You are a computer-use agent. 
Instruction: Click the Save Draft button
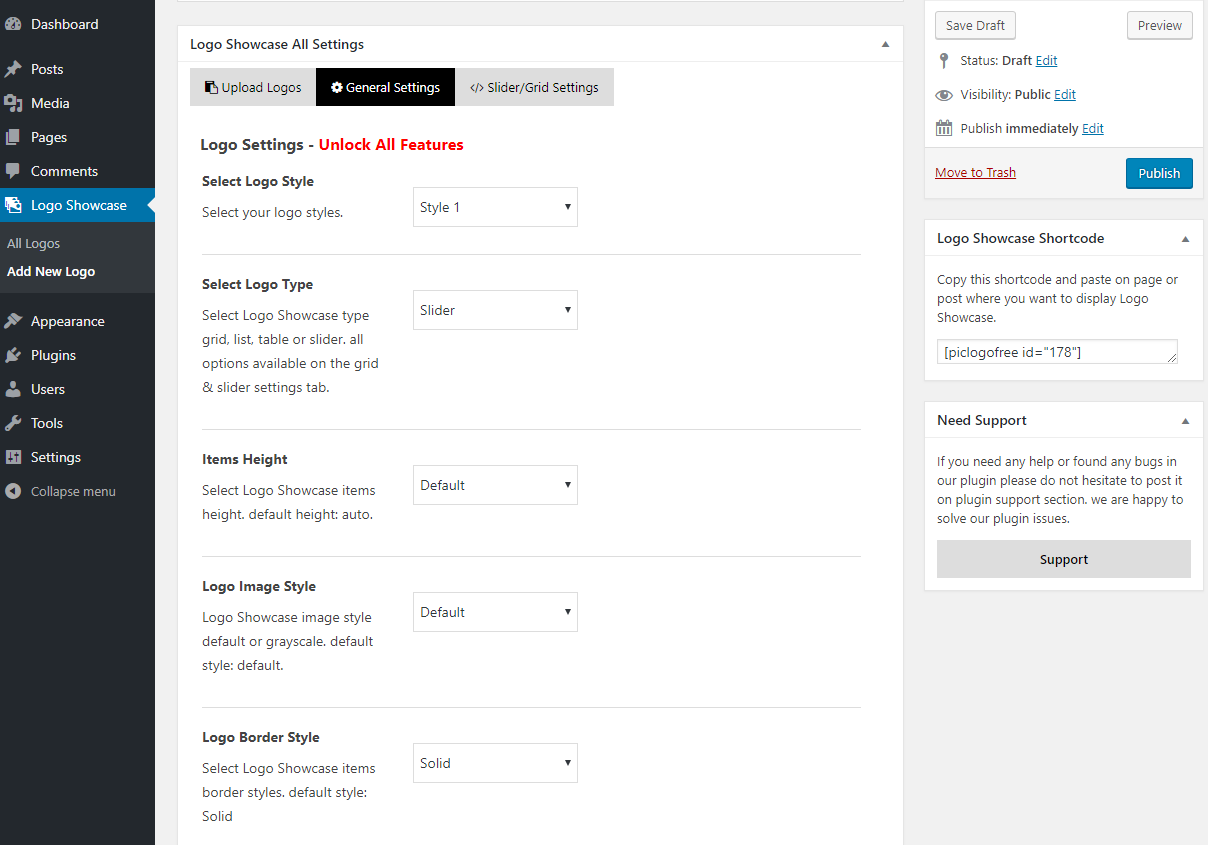(976, 26)
